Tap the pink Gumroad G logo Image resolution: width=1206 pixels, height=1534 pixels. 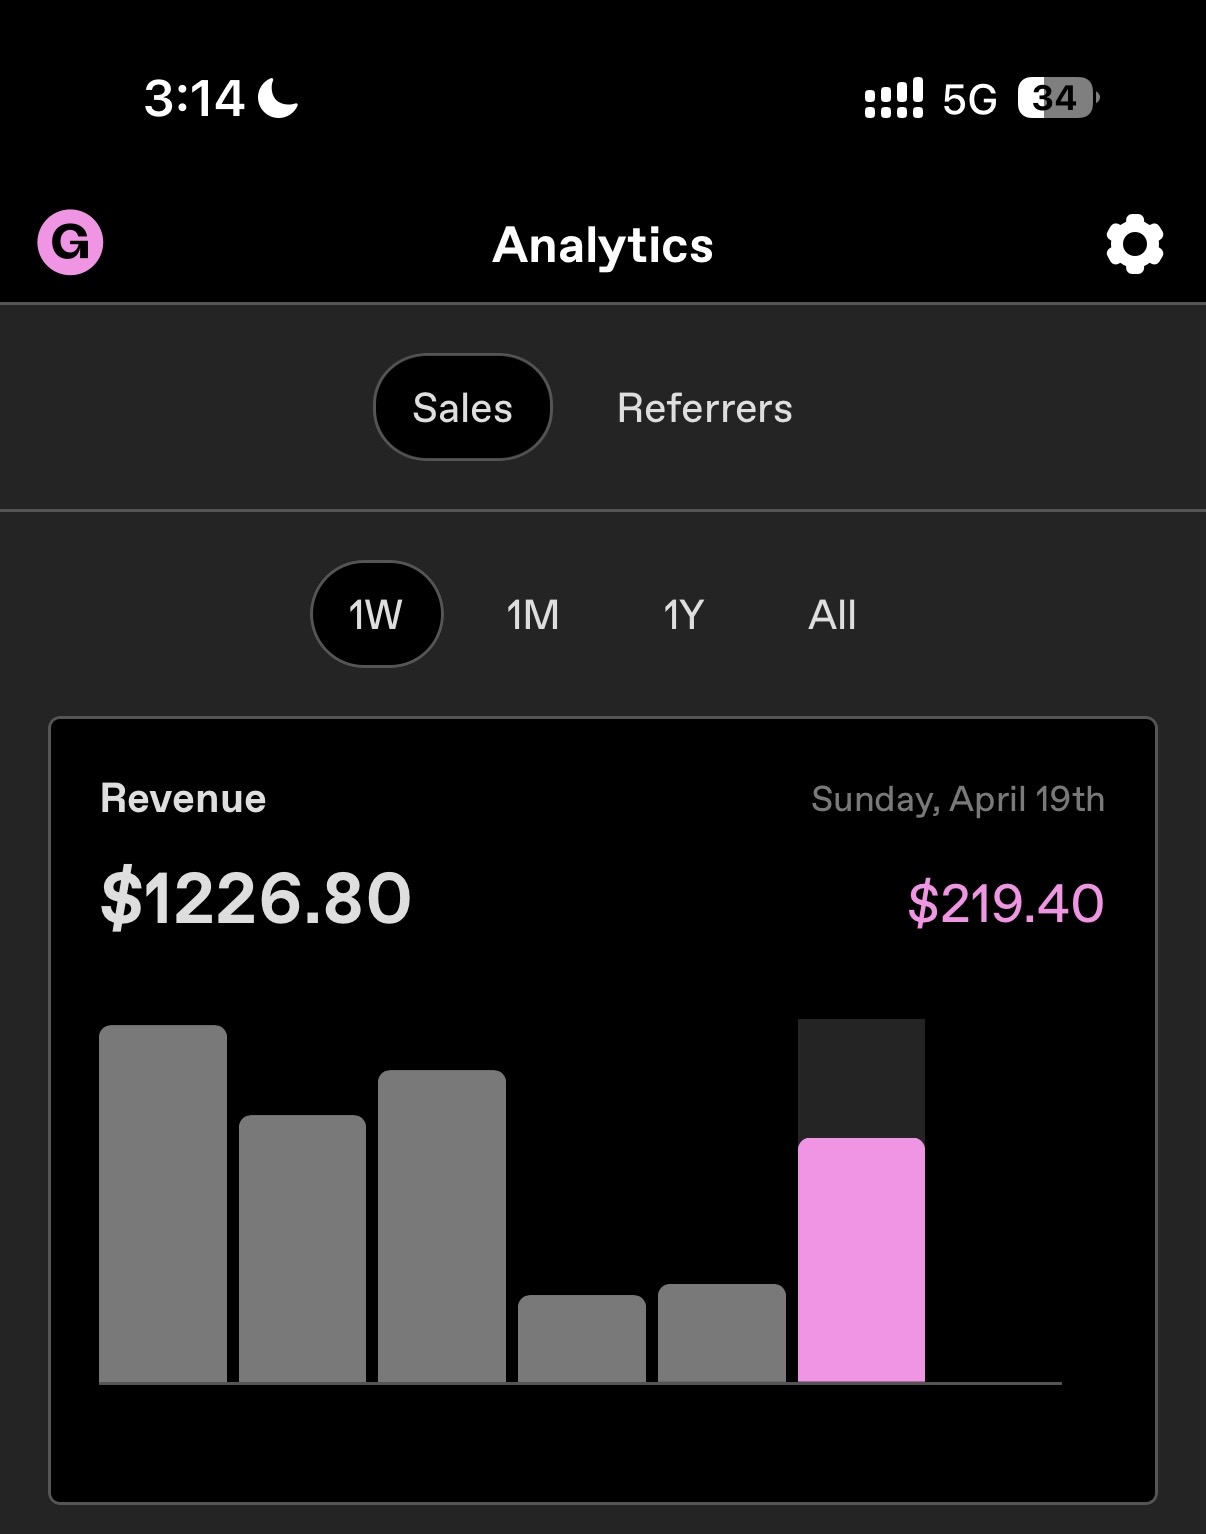[x=70, y=242]
